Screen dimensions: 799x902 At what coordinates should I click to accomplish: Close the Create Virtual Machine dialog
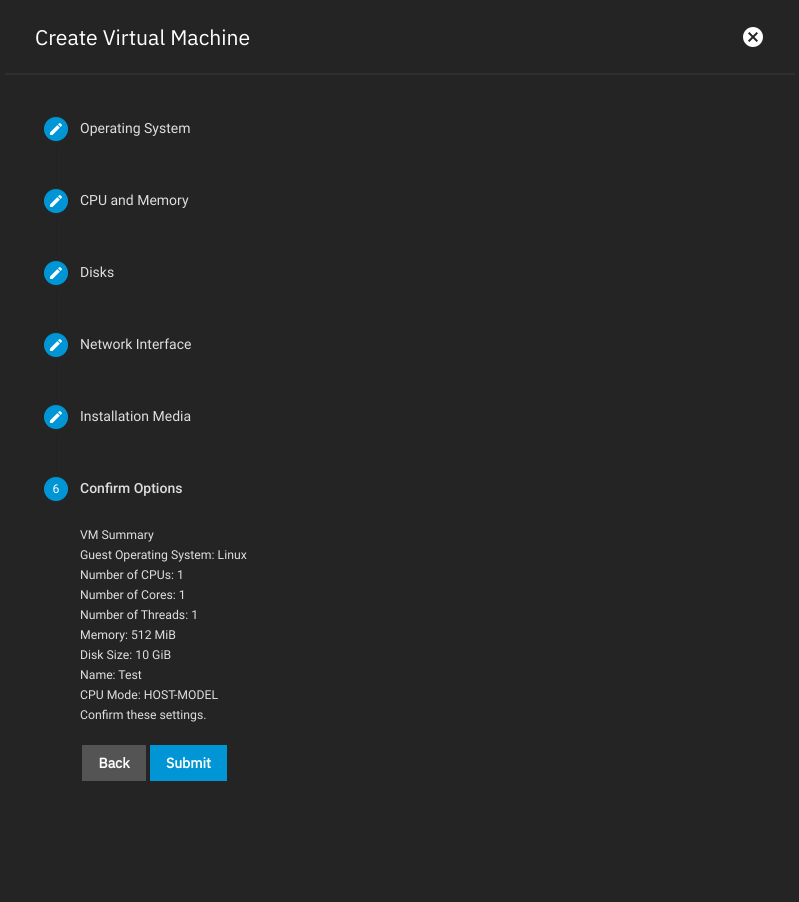point(752,37)
